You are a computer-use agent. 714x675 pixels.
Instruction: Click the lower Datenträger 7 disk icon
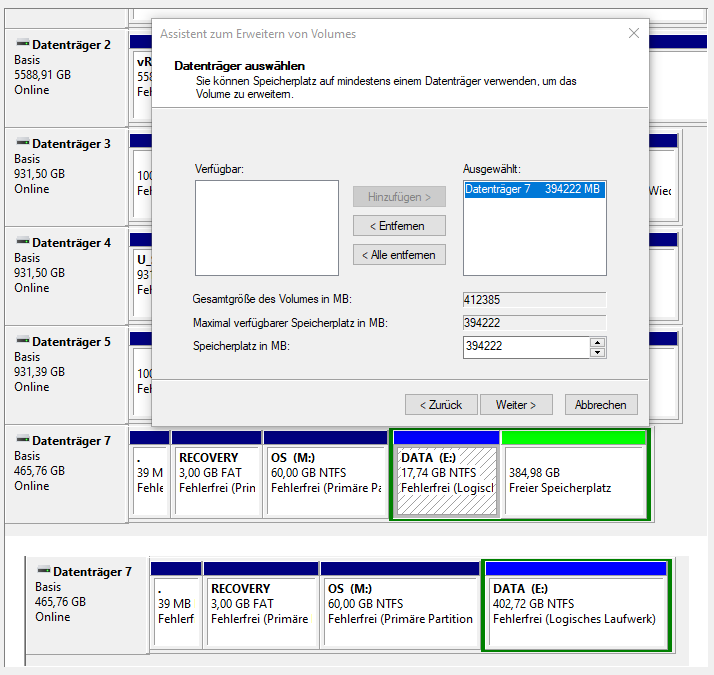pyautogui.click(x=44, y=570)
